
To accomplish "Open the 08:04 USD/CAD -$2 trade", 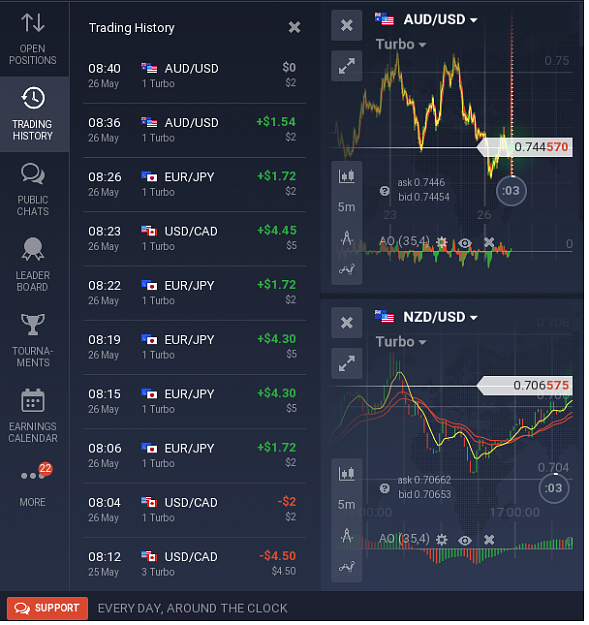I will (195, 512).
